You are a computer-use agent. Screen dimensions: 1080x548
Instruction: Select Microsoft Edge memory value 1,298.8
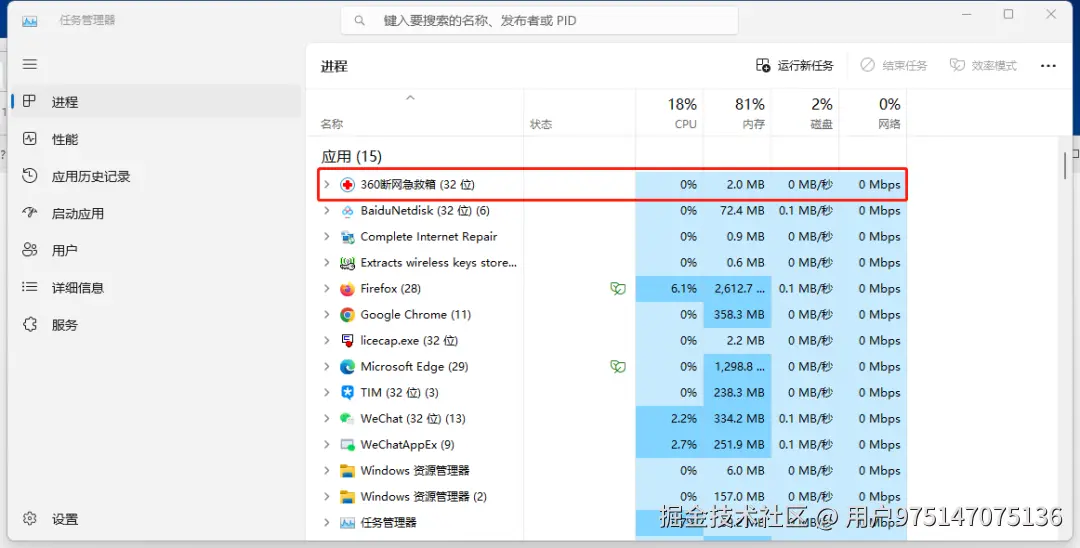pyautogui.click(x=739, y=367)
